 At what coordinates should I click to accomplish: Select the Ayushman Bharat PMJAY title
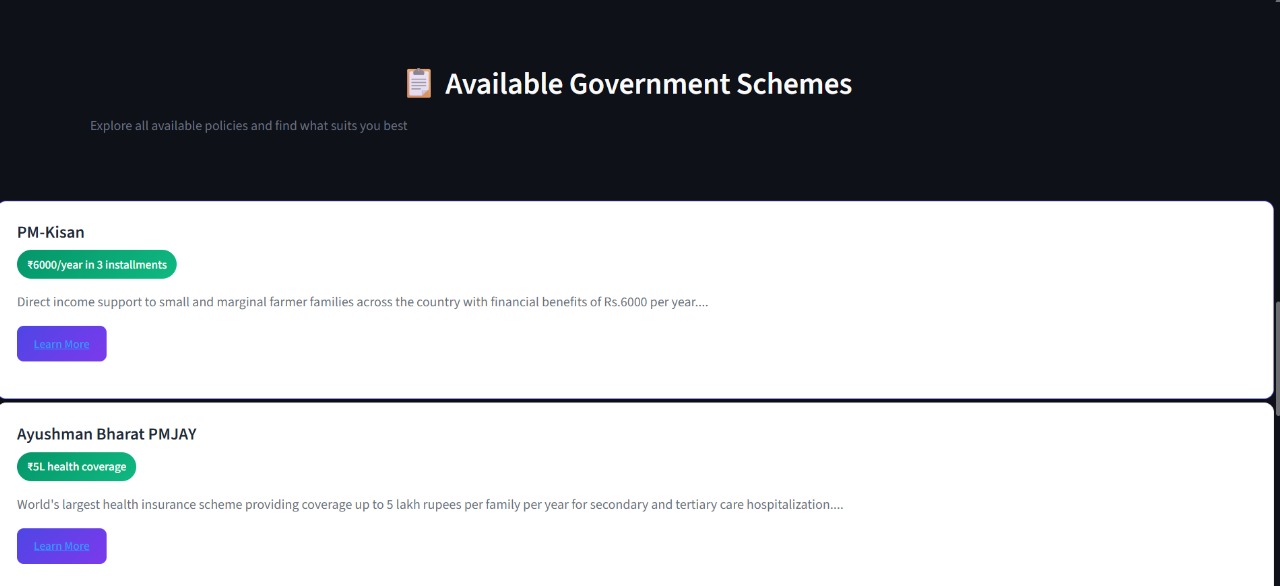(x=107, y=434)
